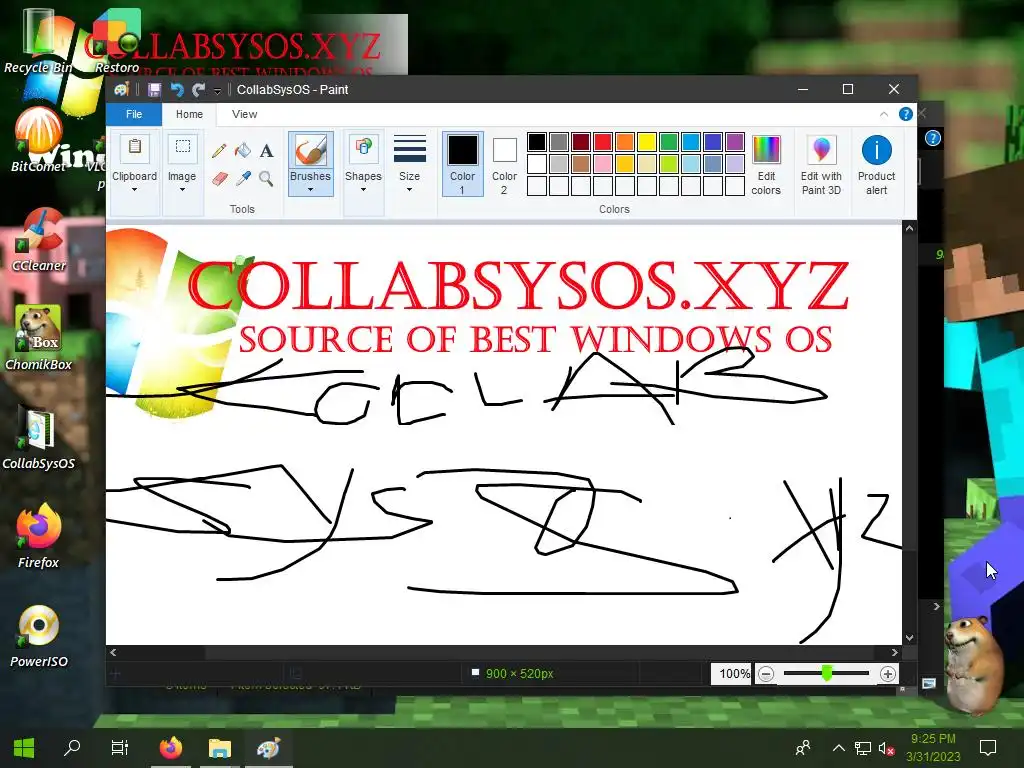The image size is (1024, 768).
Task: Select the Color picker eyedropper tool
Action: tap(243, 178)
